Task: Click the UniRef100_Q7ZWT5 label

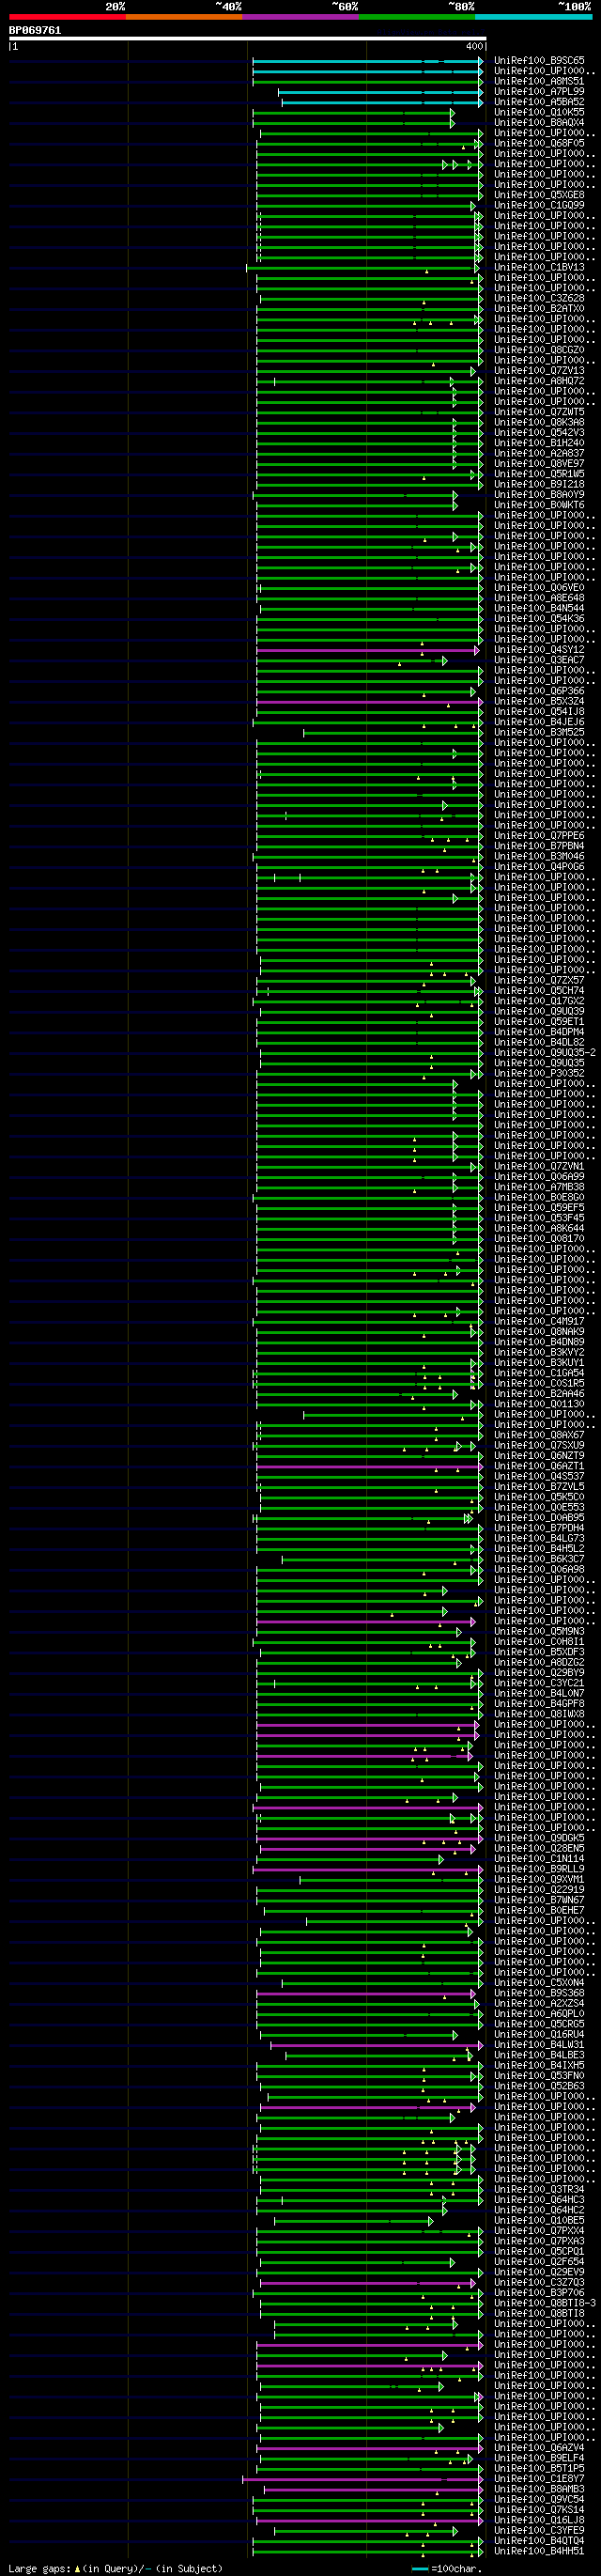Action: (539, 412)
